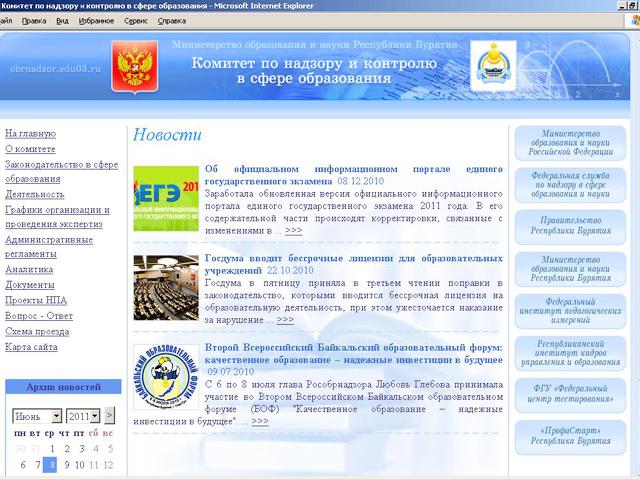Click the next month arrow button
The image size is (640, 480).
(x=109, y=416)
